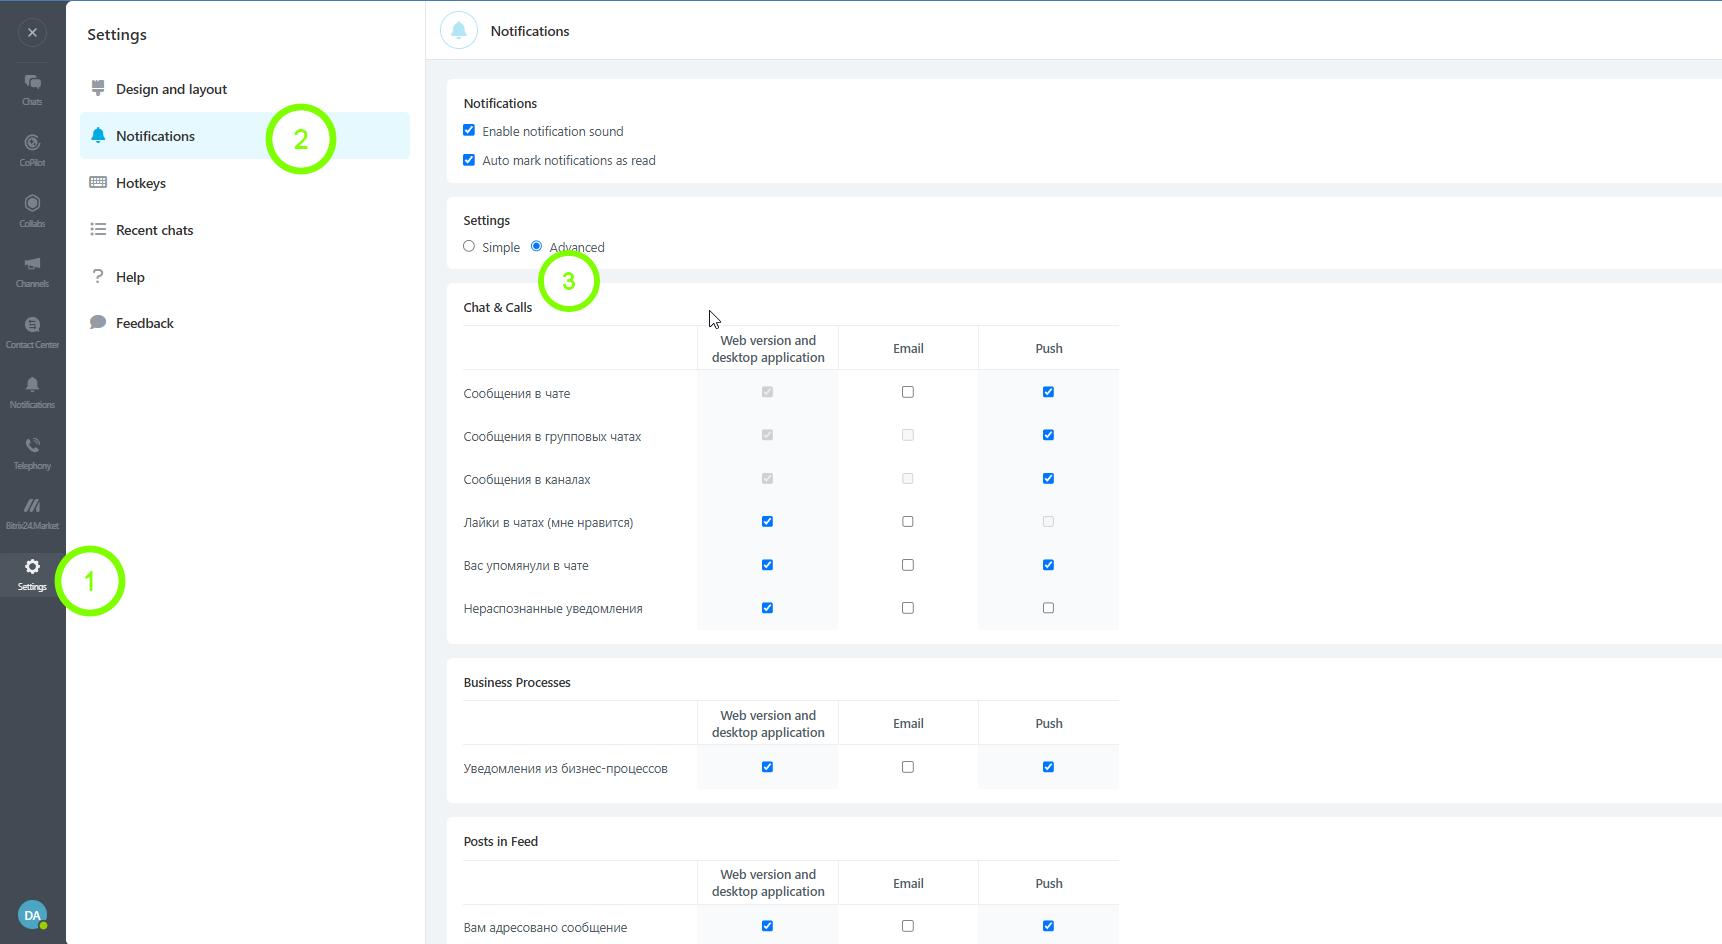Image resolution: width=1722 pixels, height=944 pixels.
Task: Uncheck Web version for Вас упомянули в чате
Action: (767, 565)
